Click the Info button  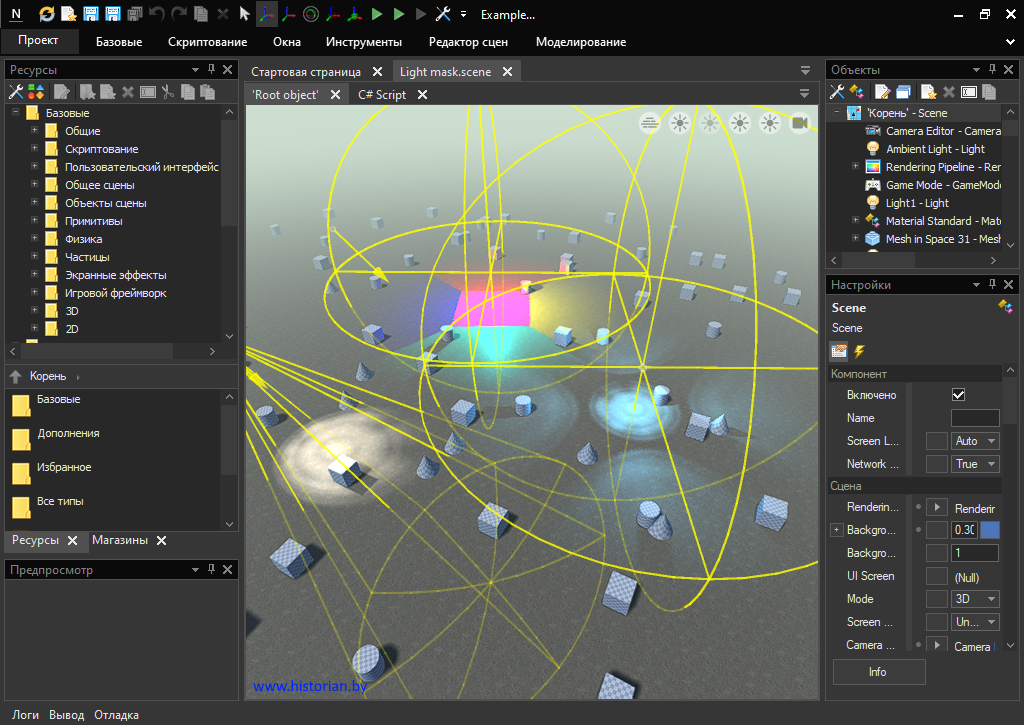pos(878,672)
